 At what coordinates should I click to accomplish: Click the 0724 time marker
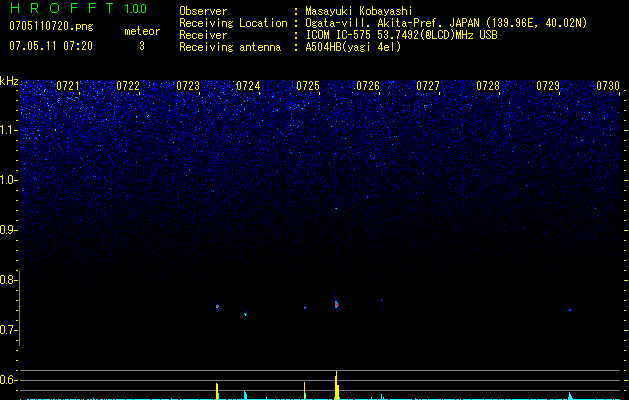click(x=248, y=86)
